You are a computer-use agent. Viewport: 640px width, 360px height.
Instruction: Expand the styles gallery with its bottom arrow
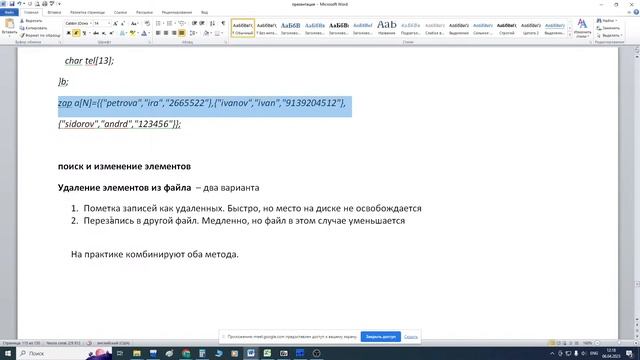(x=570, y=36)
